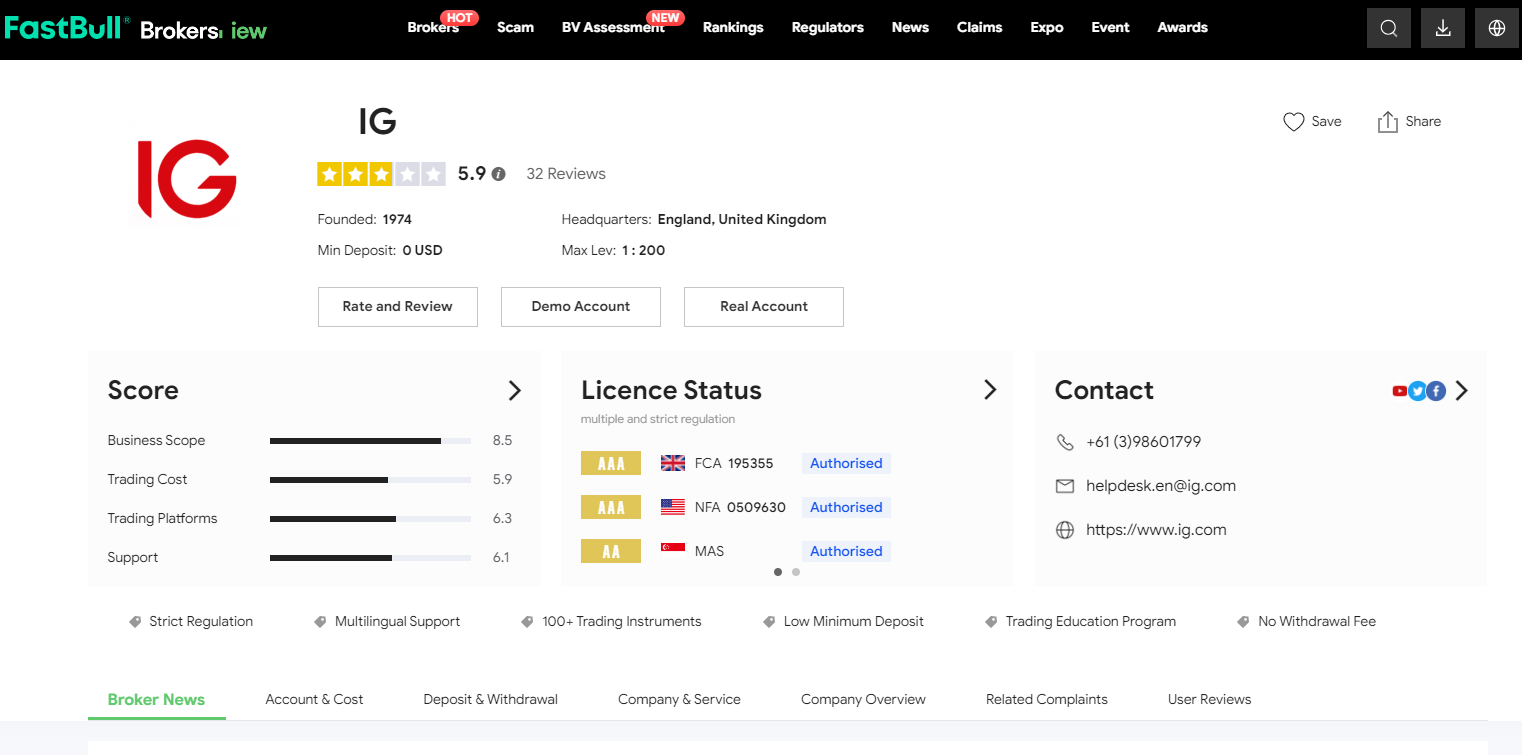Expand the Contact panel chevron
The width and height of the screenshot is (1522, 755).
click(x=1462, y=391)
